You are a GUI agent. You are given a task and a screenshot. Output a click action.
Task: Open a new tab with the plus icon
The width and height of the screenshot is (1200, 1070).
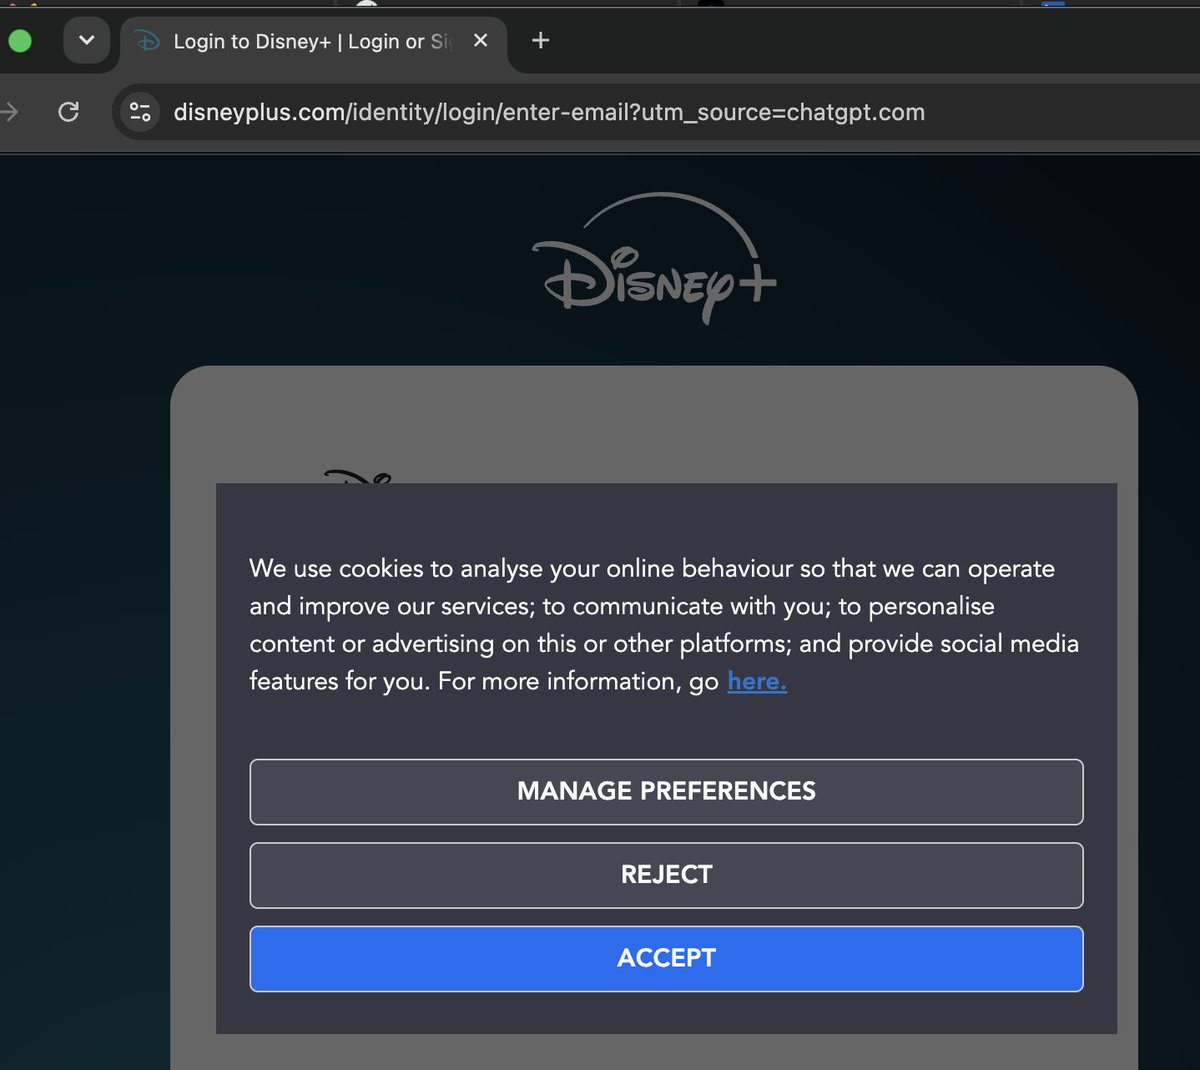pos(540,40)
